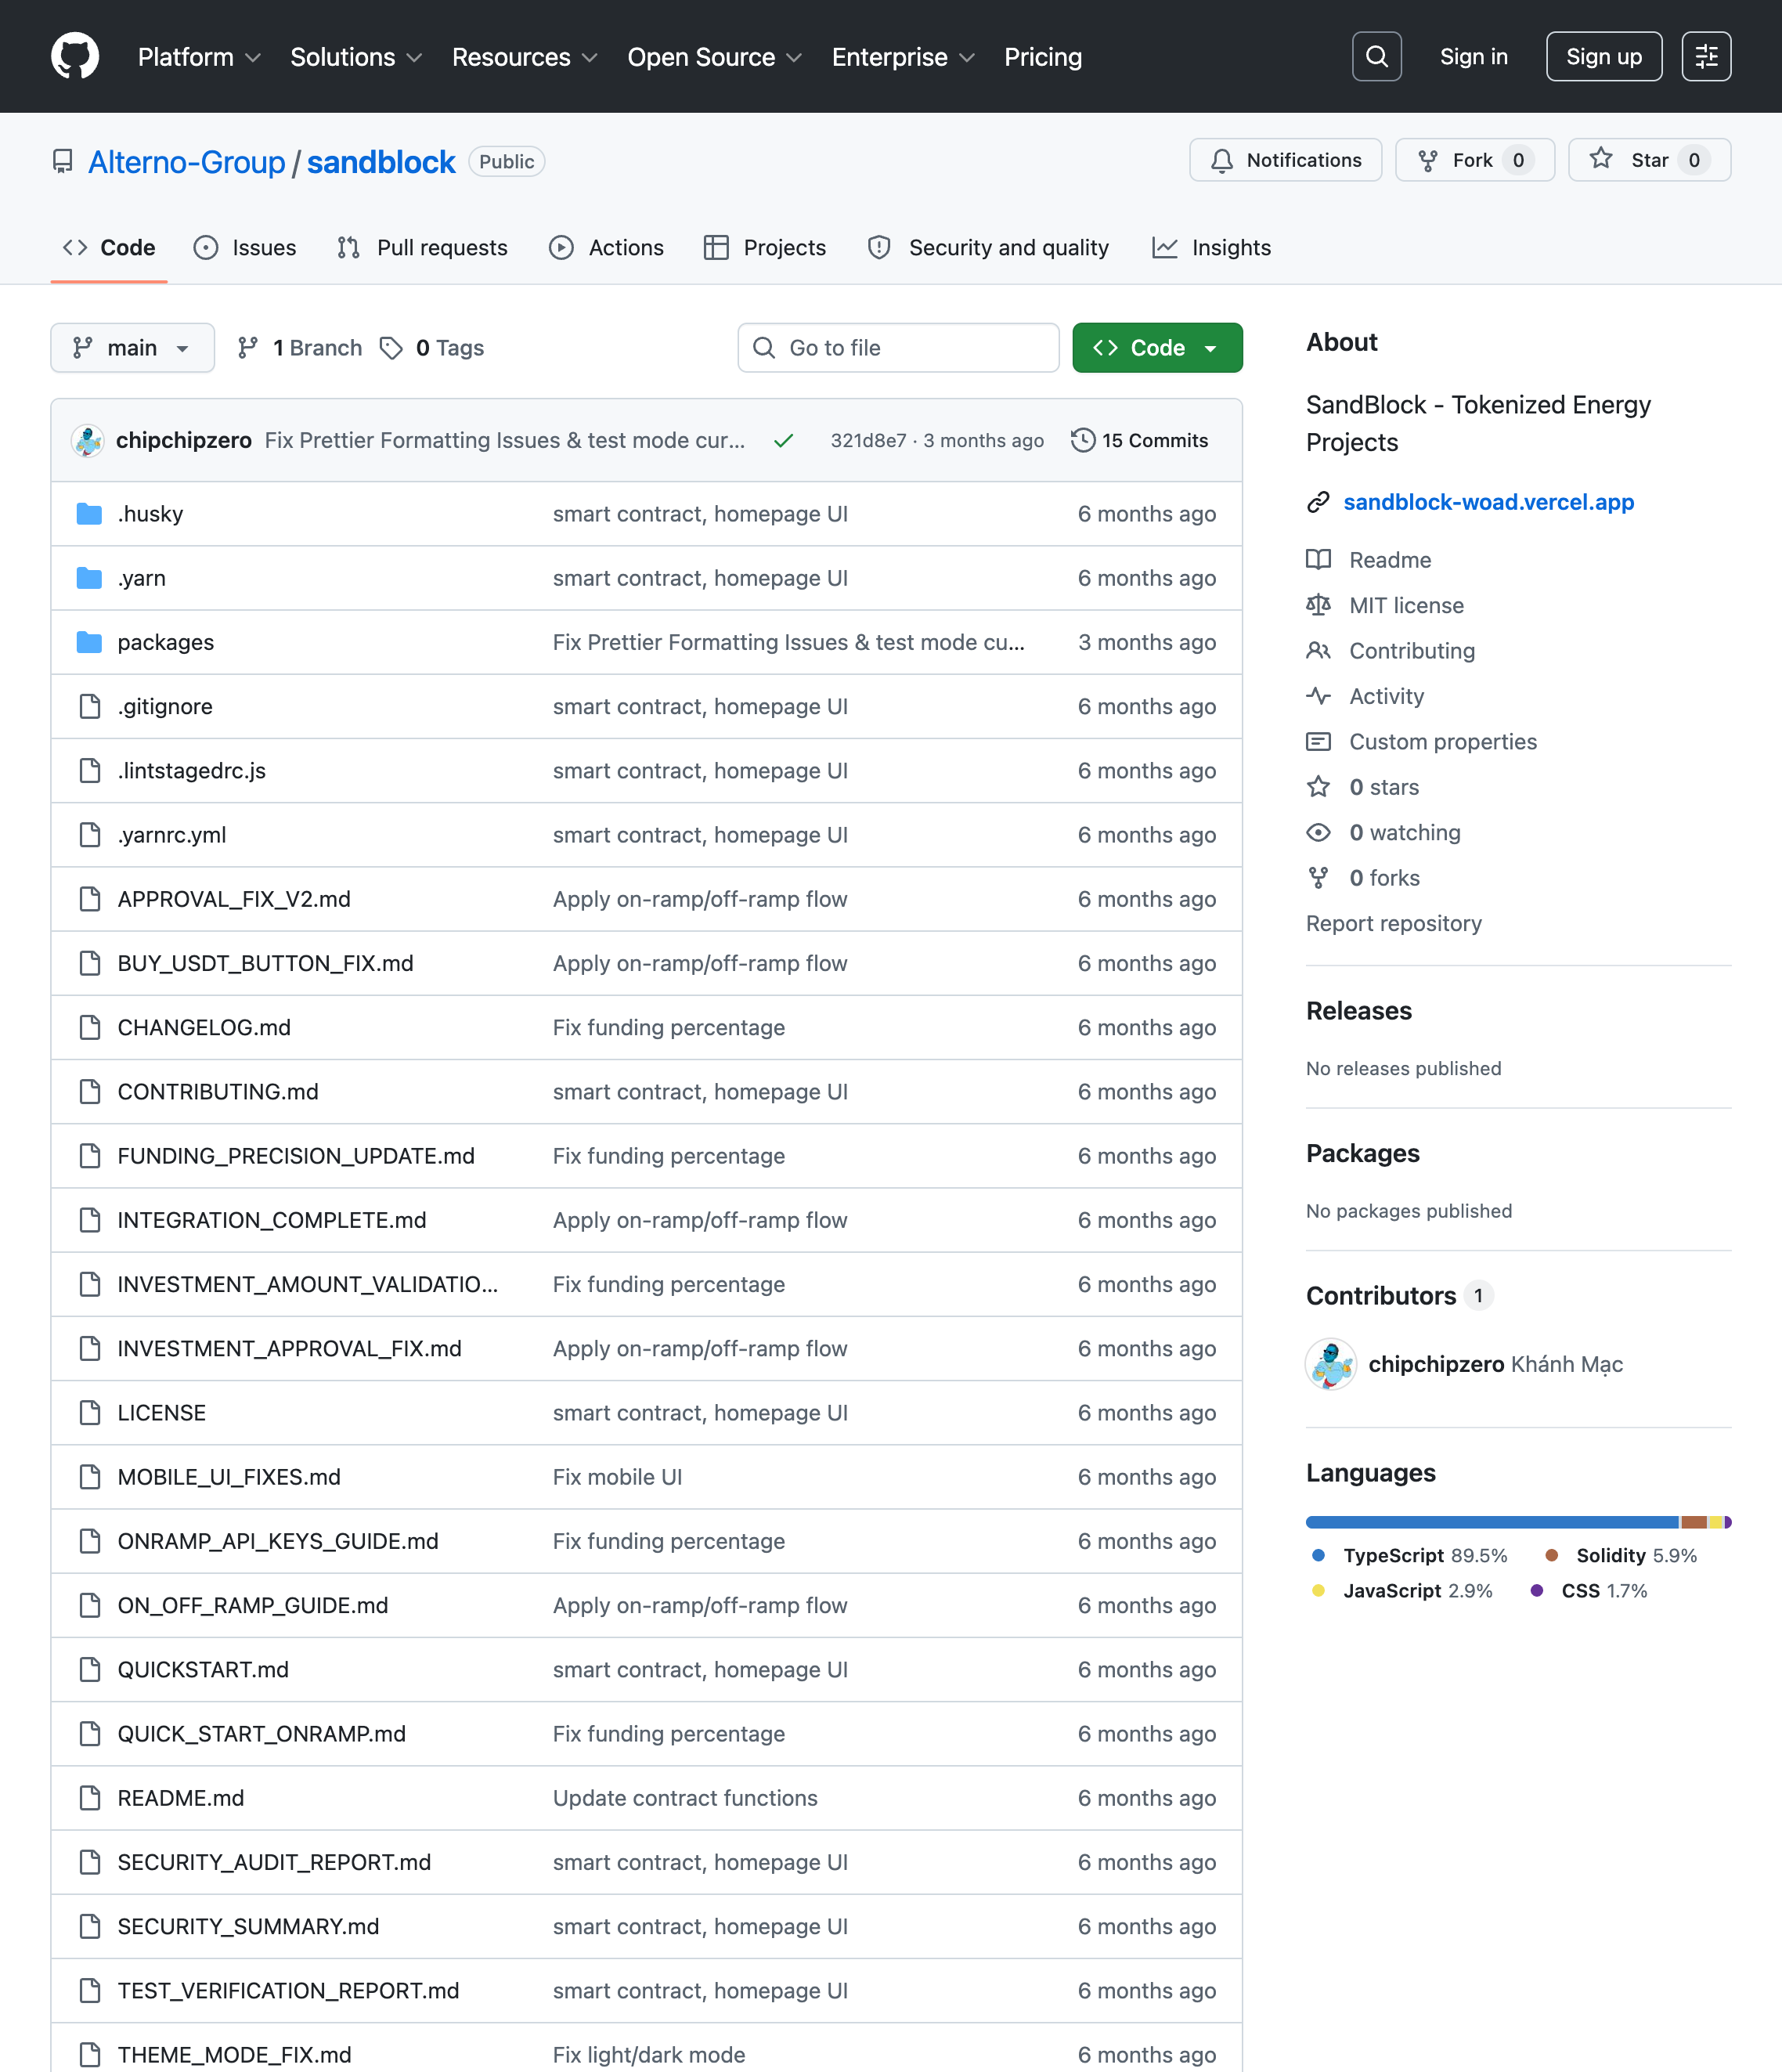
Task: Click the Sign in link
Action: [1473, 57]
